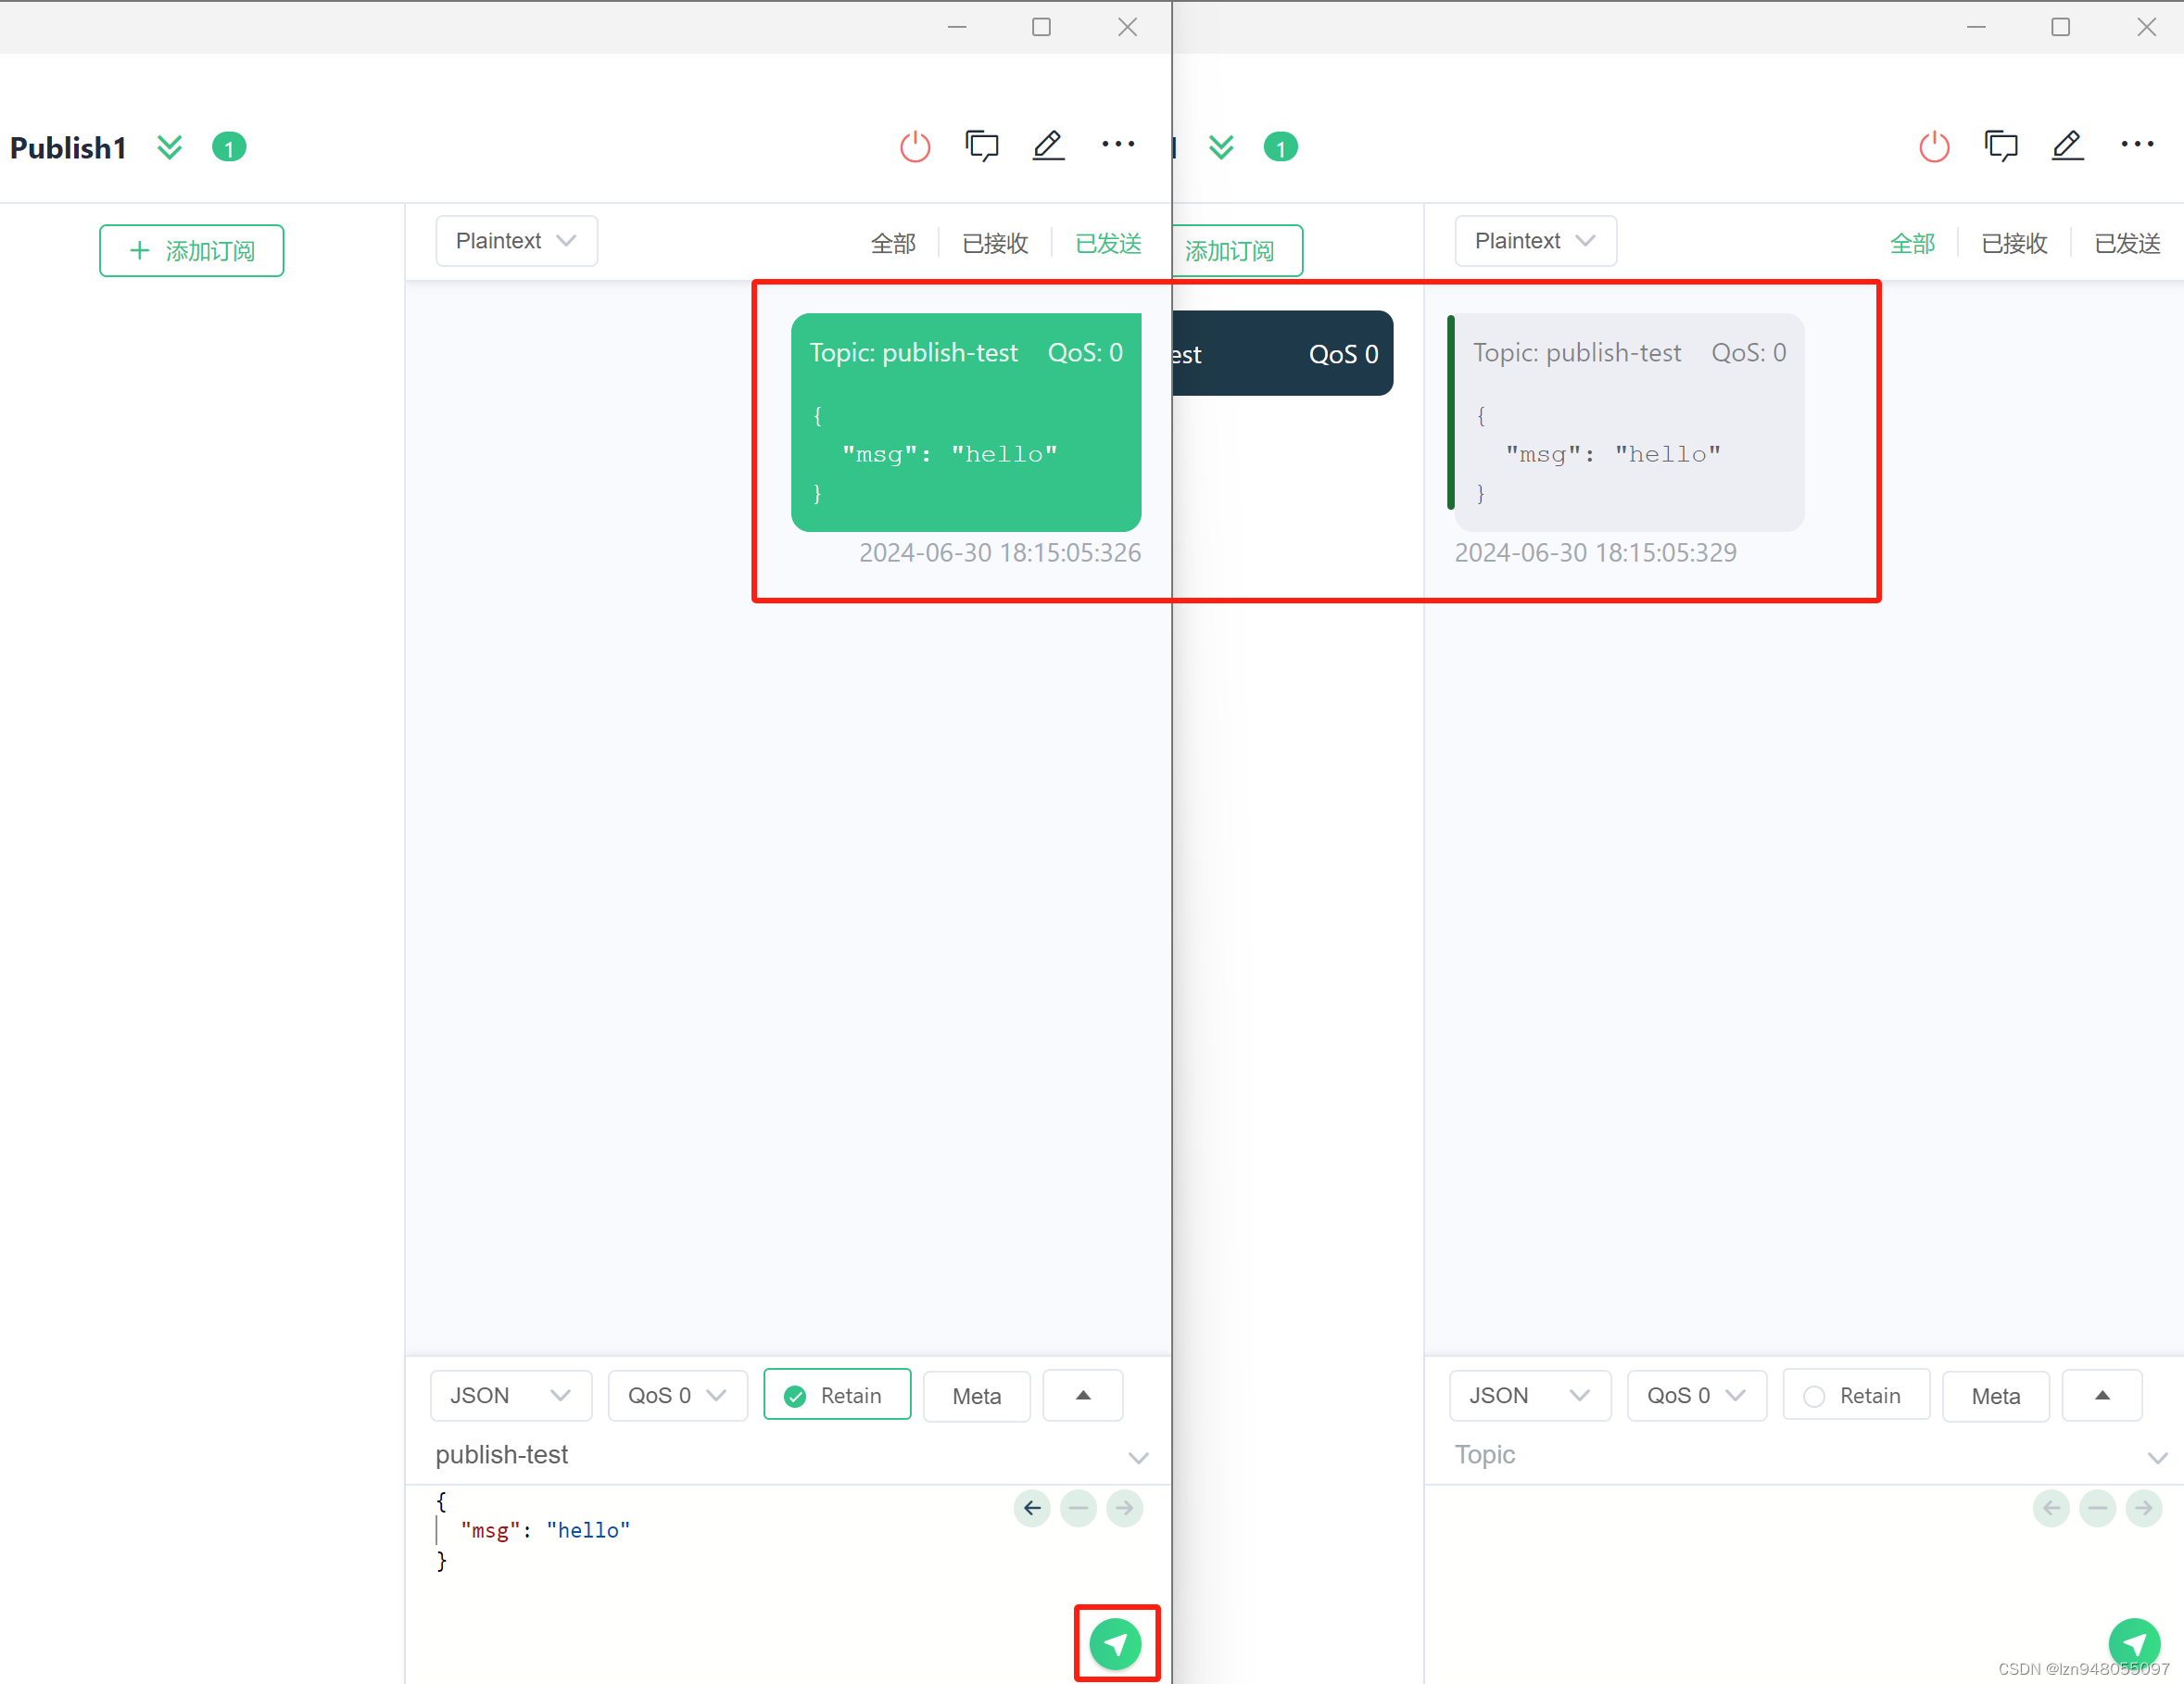The width and height of the screenshot is (2184, 1684).
Task: Click the dark QoS 0 subscription color tag
Action: (1282, 353)
